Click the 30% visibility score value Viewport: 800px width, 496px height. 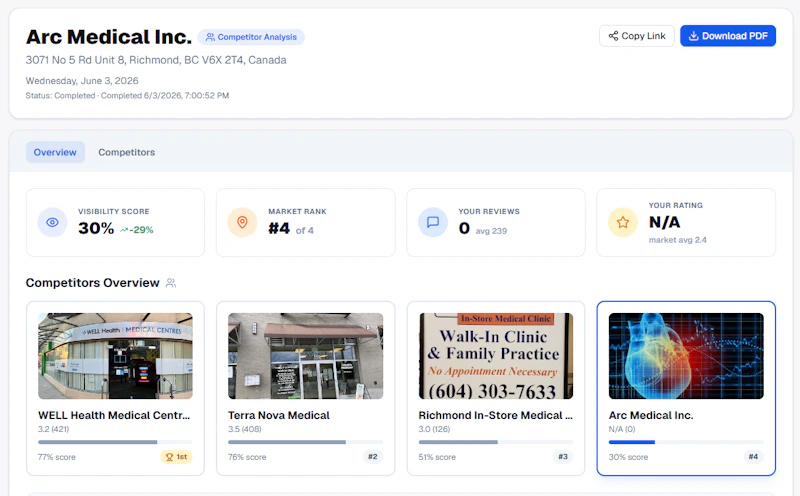tap(96, 228)
